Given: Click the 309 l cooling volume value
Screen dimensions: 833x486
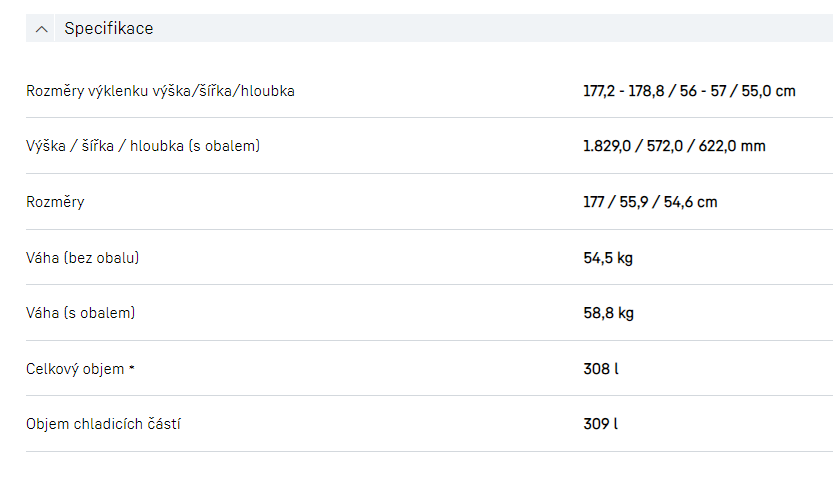Looking at the screenshot, I should [x=601, y=424].
